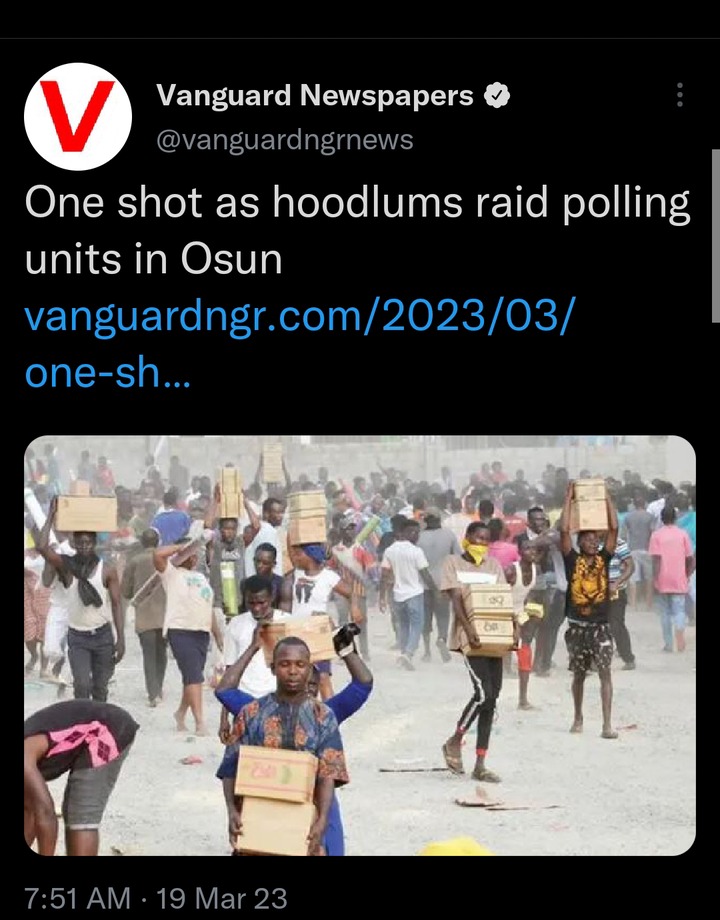Open the Vanguard Newspapers profile avatar
The width and height of the screenshot is (720, 920).
pos(77,116)
